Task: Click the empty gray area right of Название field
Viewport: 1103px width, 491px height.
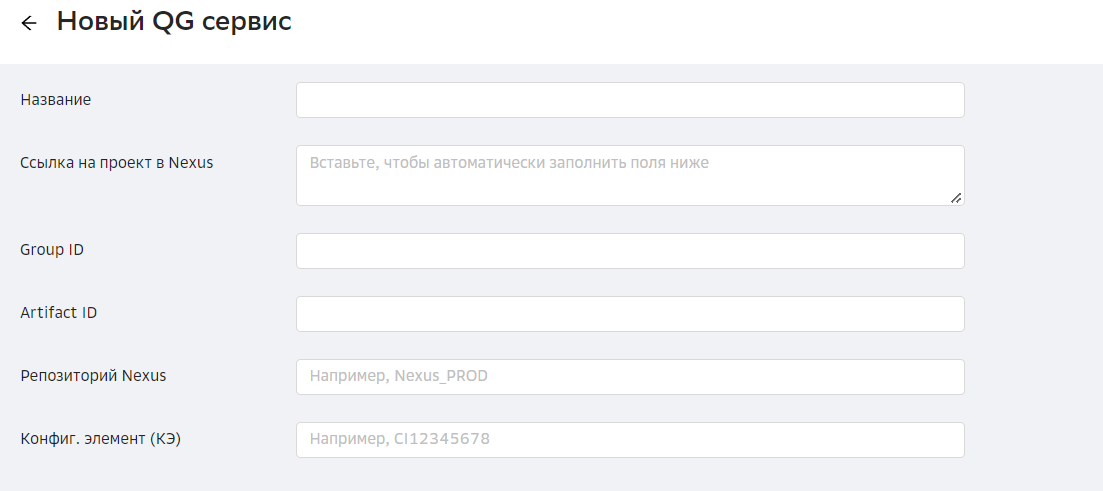Action: point(1032,100)
